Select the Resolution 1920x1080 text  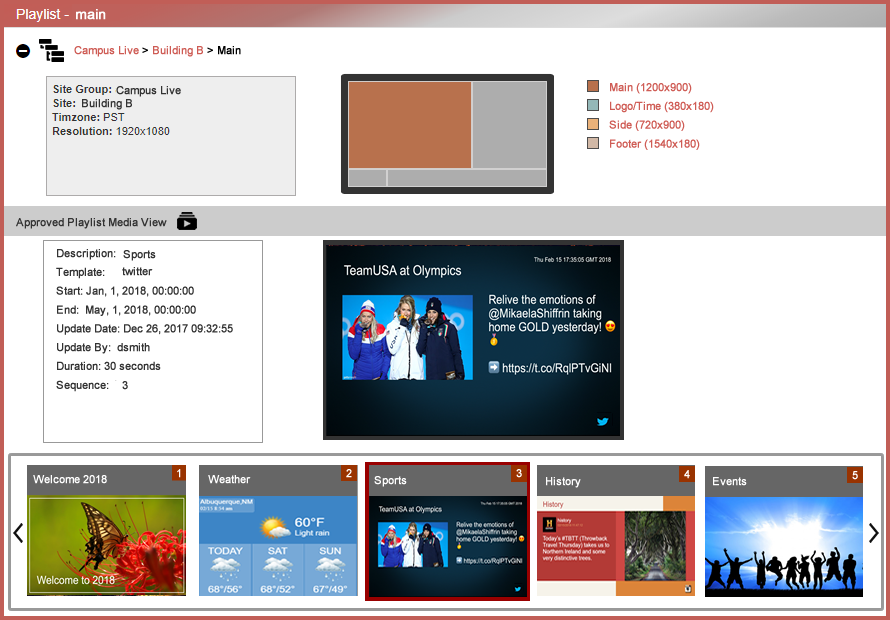click(111, 131)
